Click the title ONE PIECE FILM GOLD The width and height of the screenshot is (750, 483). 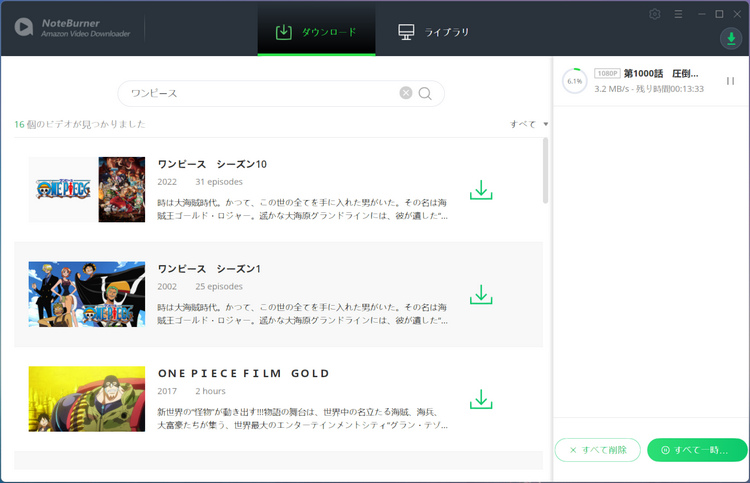pyautogui.click(x=243, y=373)
